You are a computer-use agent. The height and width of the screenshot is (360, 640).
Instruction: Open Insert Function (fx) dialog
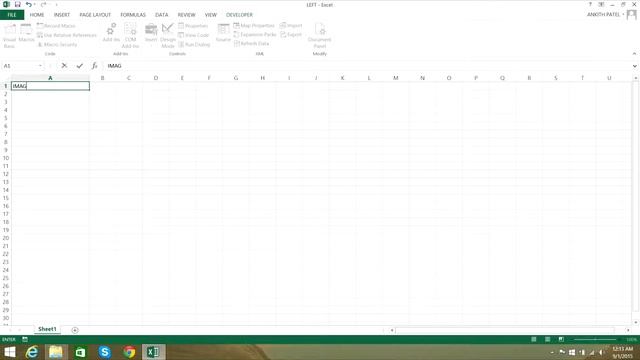pos(94,66)
